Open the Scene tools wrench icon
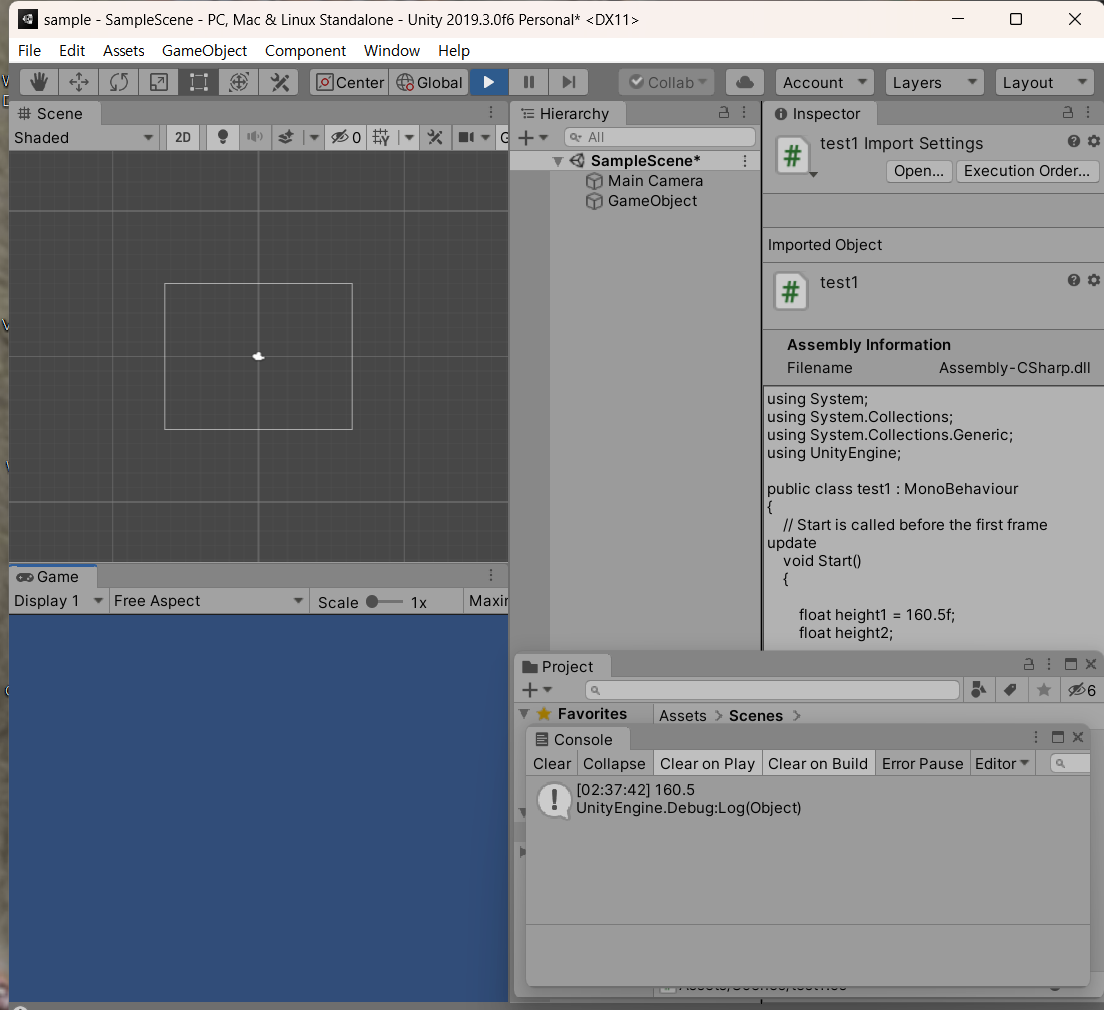The height and width of the screenshot is (1010, 1104). (x=435, y=137)
